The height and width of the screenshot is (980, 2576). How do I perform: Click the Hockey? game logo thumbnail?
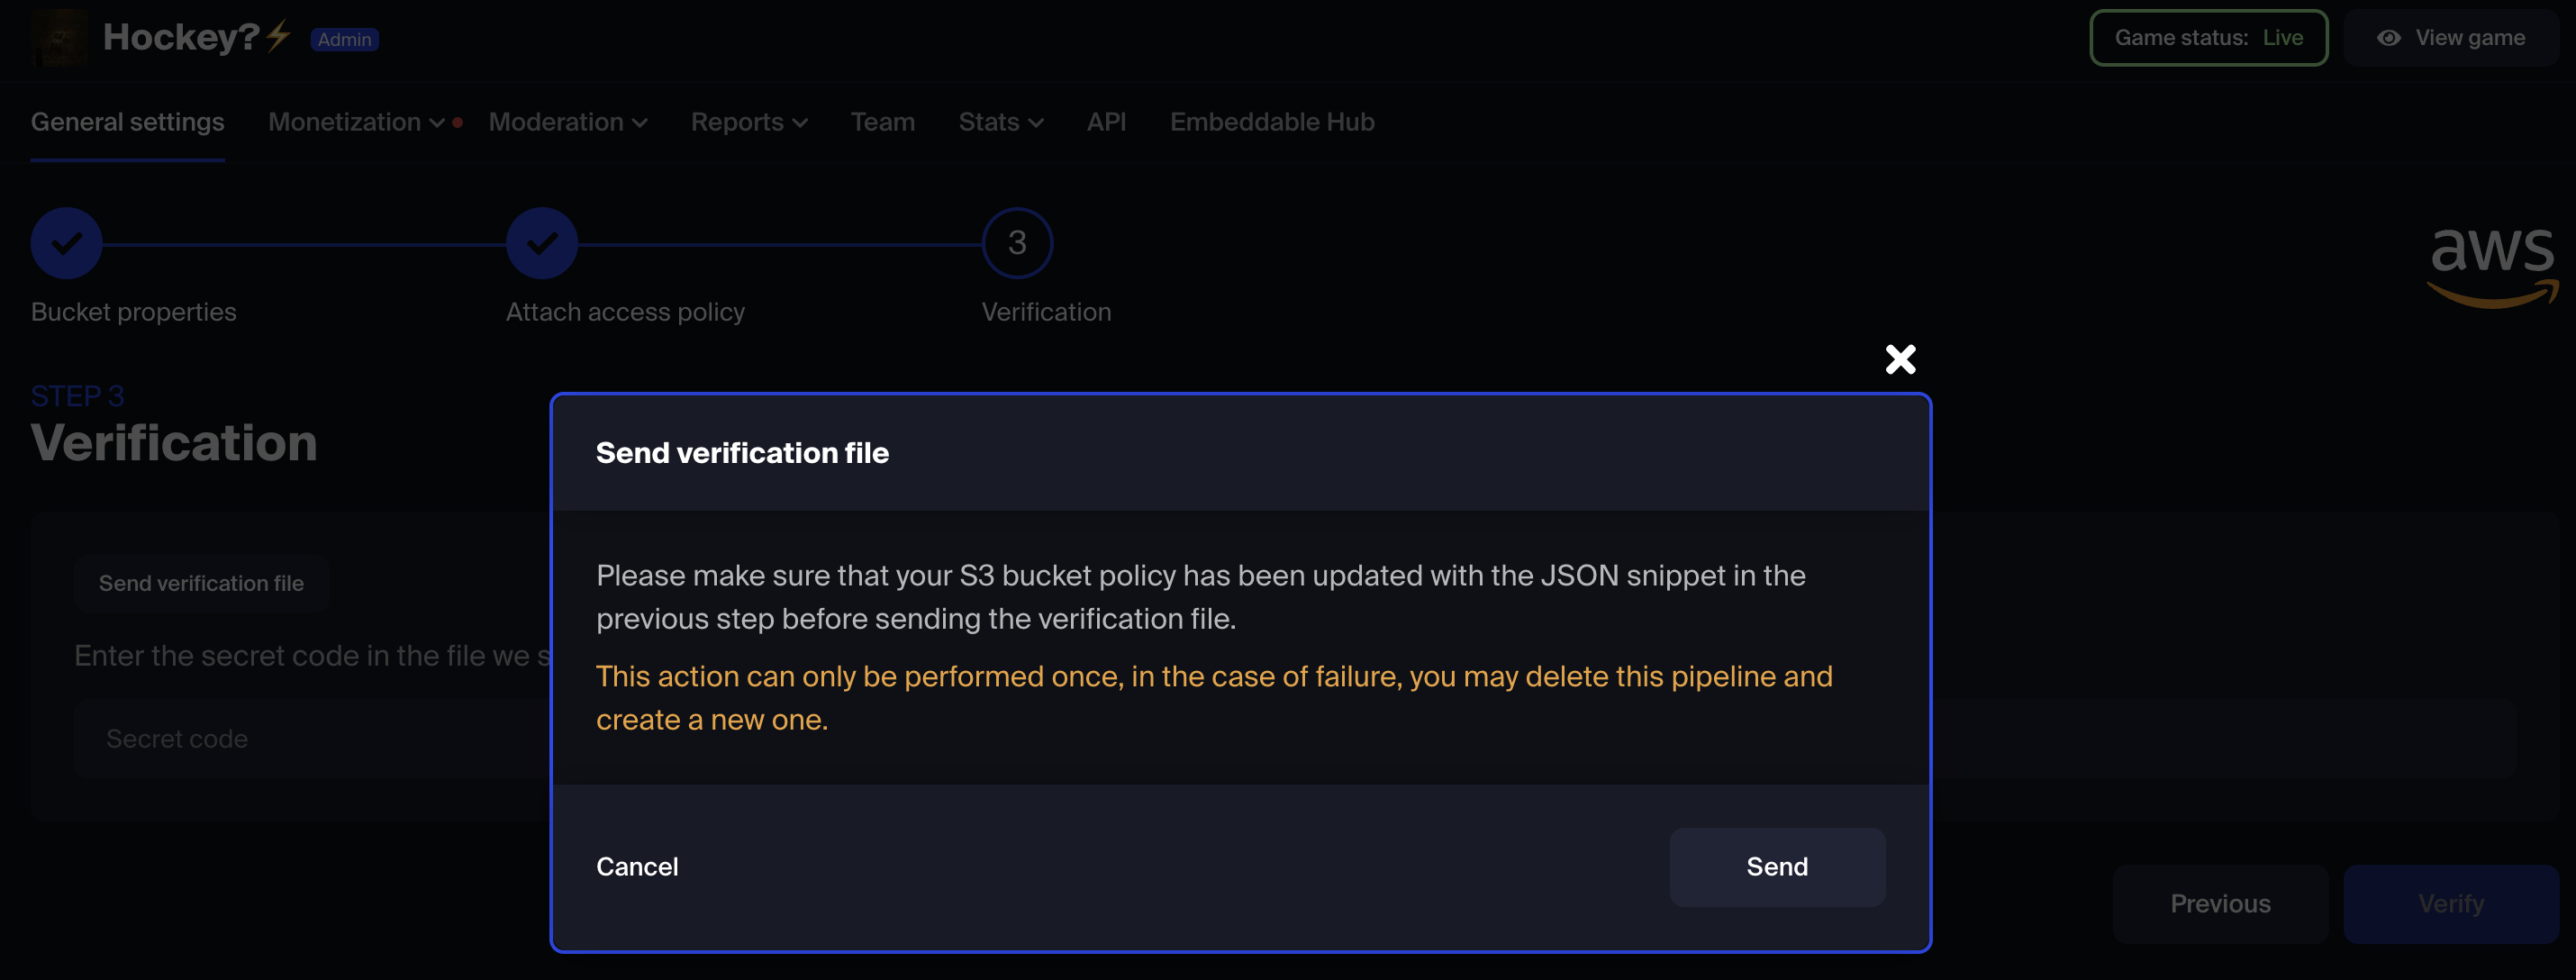pyautogui.click(x=58, y=37)
